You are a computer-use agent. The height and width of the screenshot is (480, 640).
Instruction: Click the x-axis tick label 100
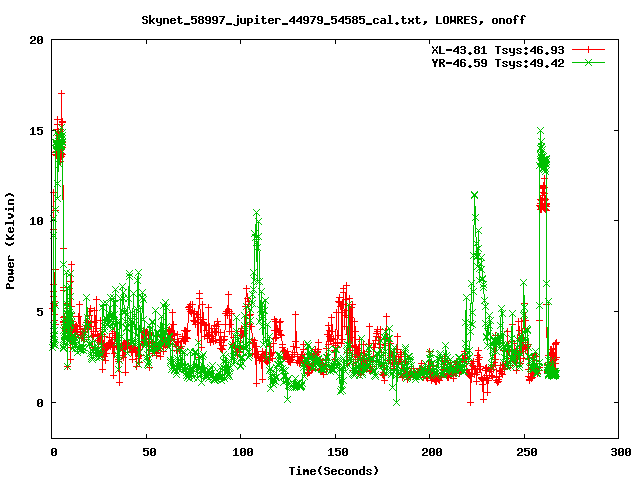[x=243, y=452]
